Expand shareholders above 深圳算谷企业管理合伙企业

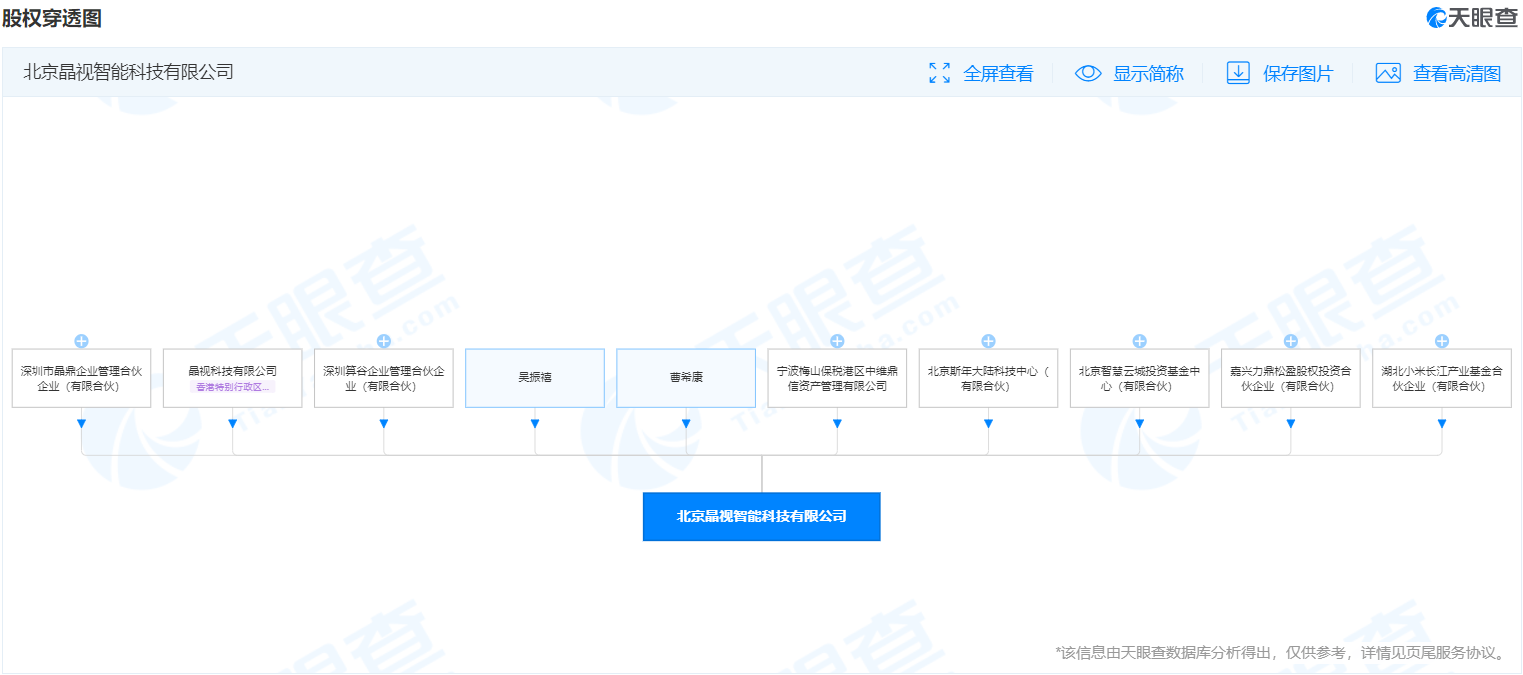click(384, 341)
